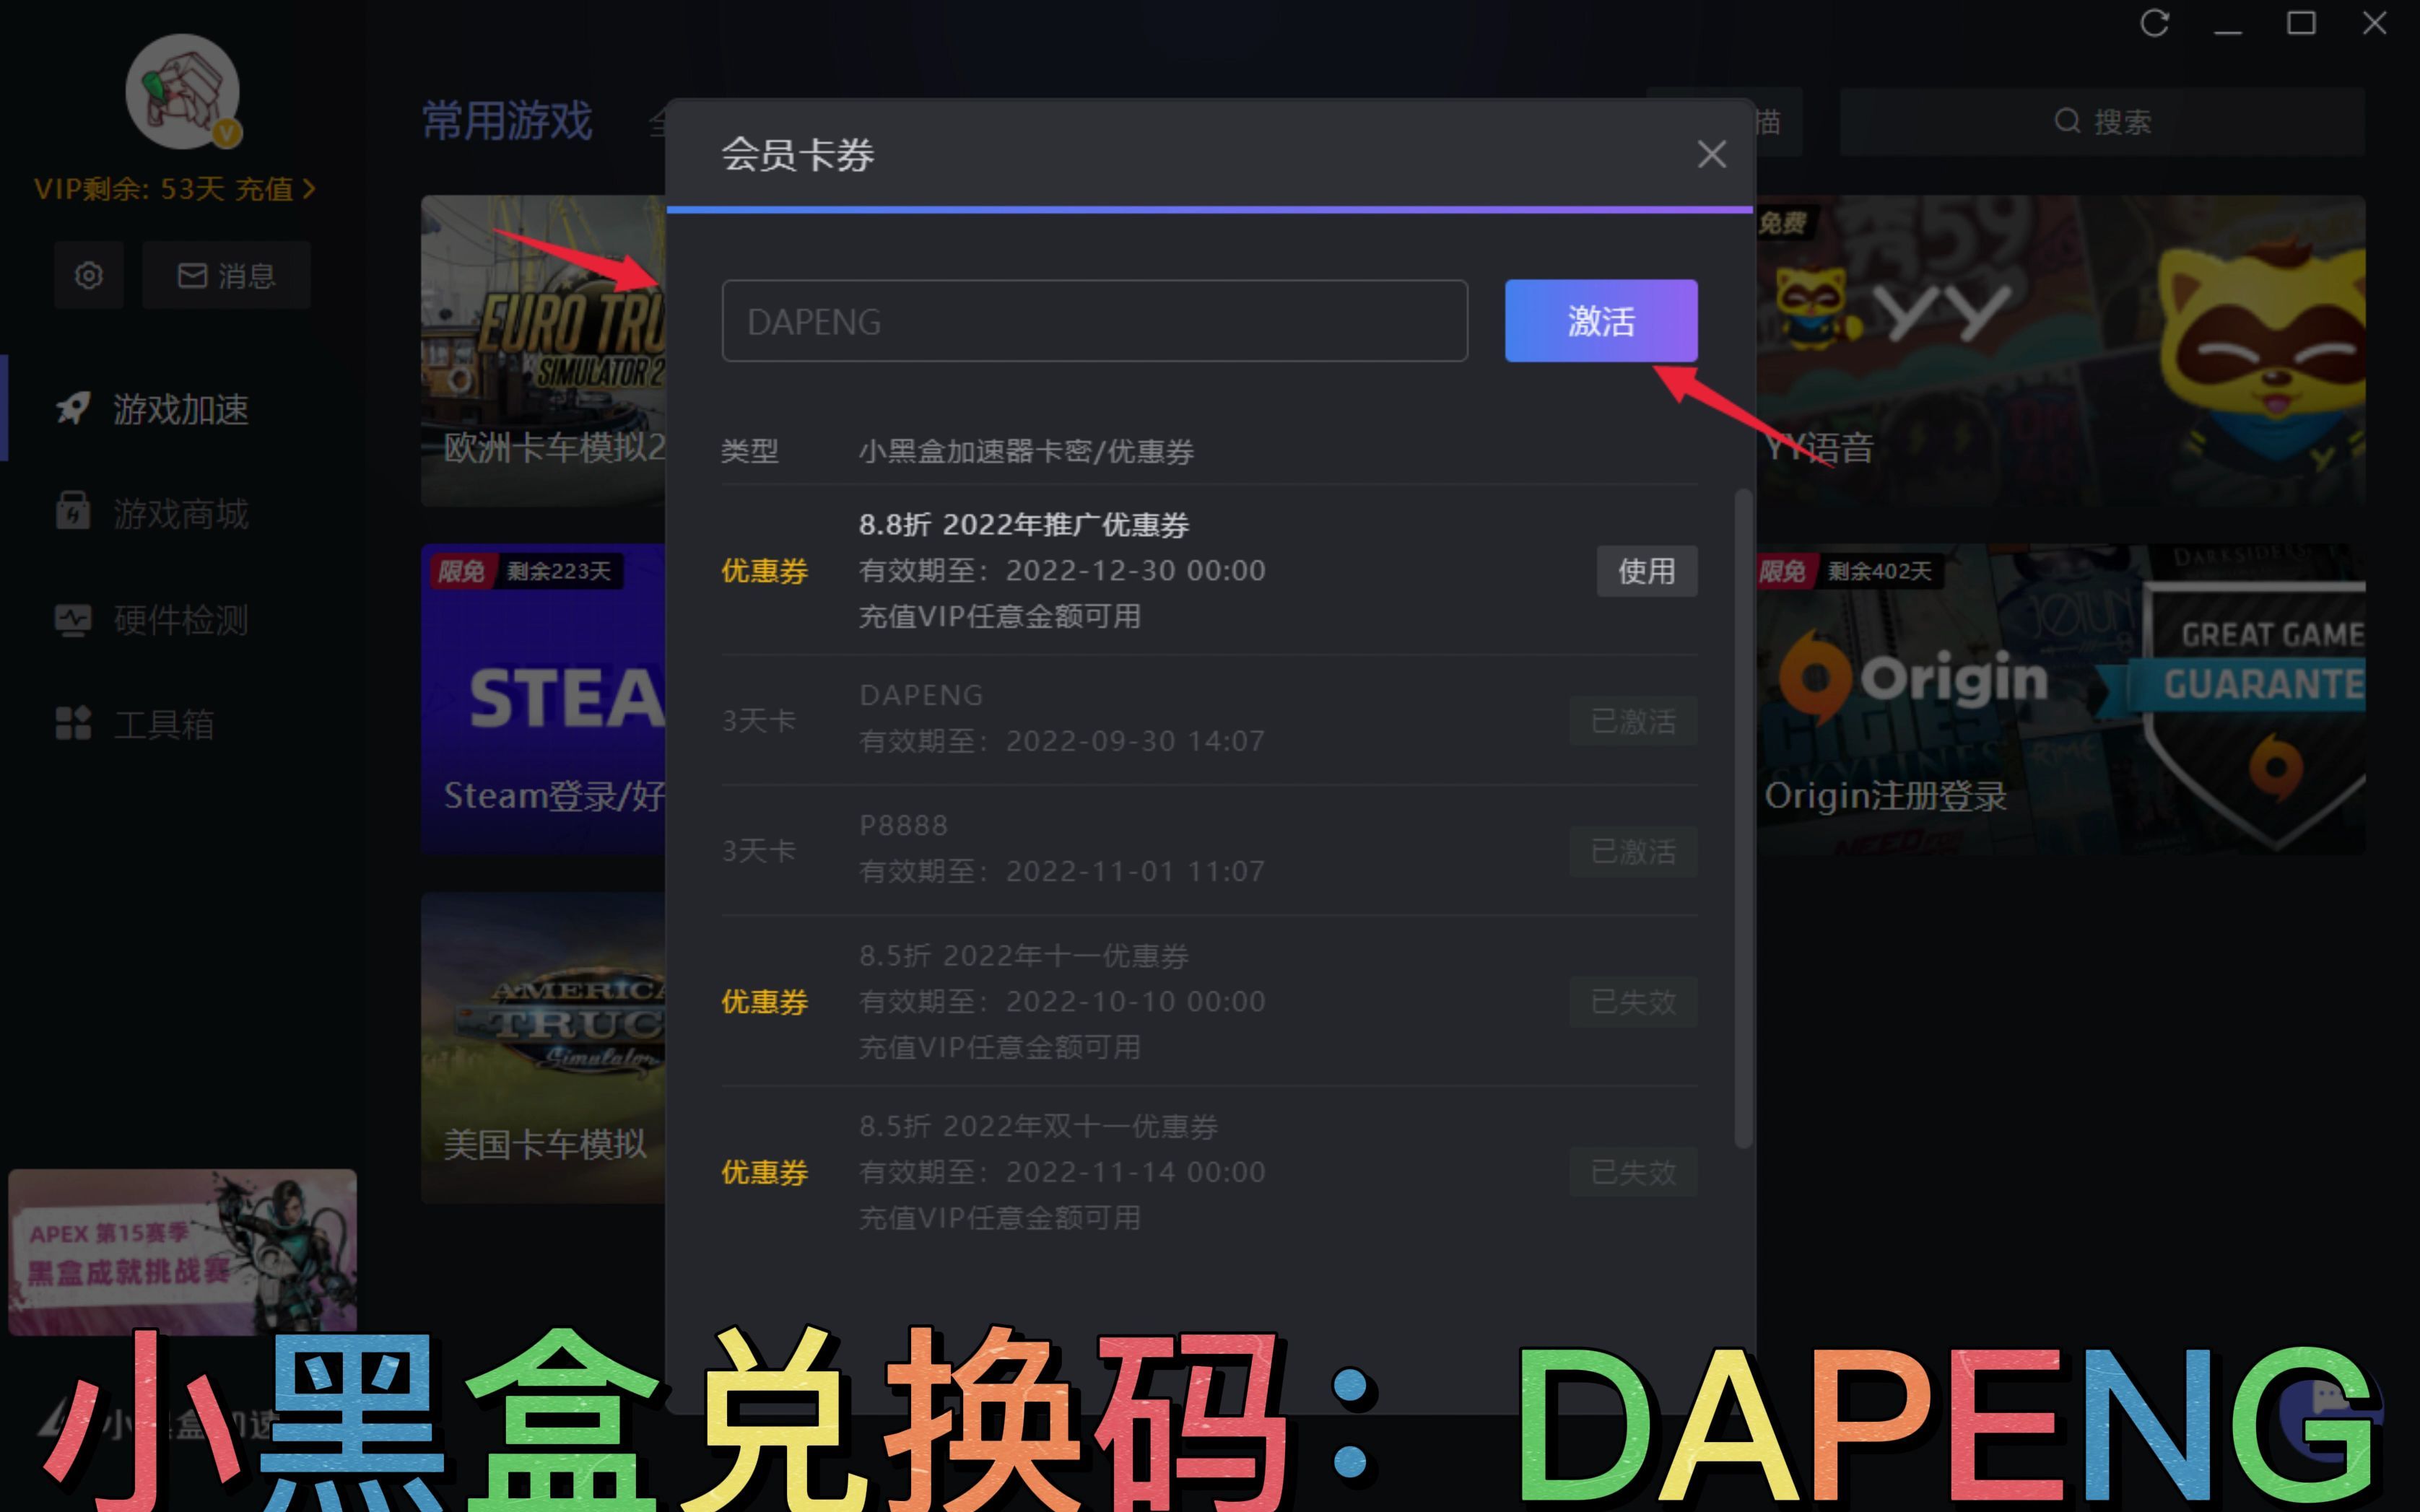This screenshot has height=1512, width=2420.
Task: Click the coupon list scrollbar
Action: click(1743, 818)
